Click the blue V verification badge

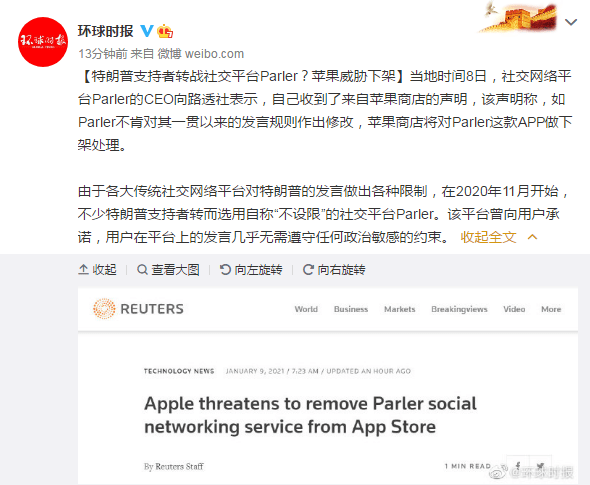click(x=146, y=31)
